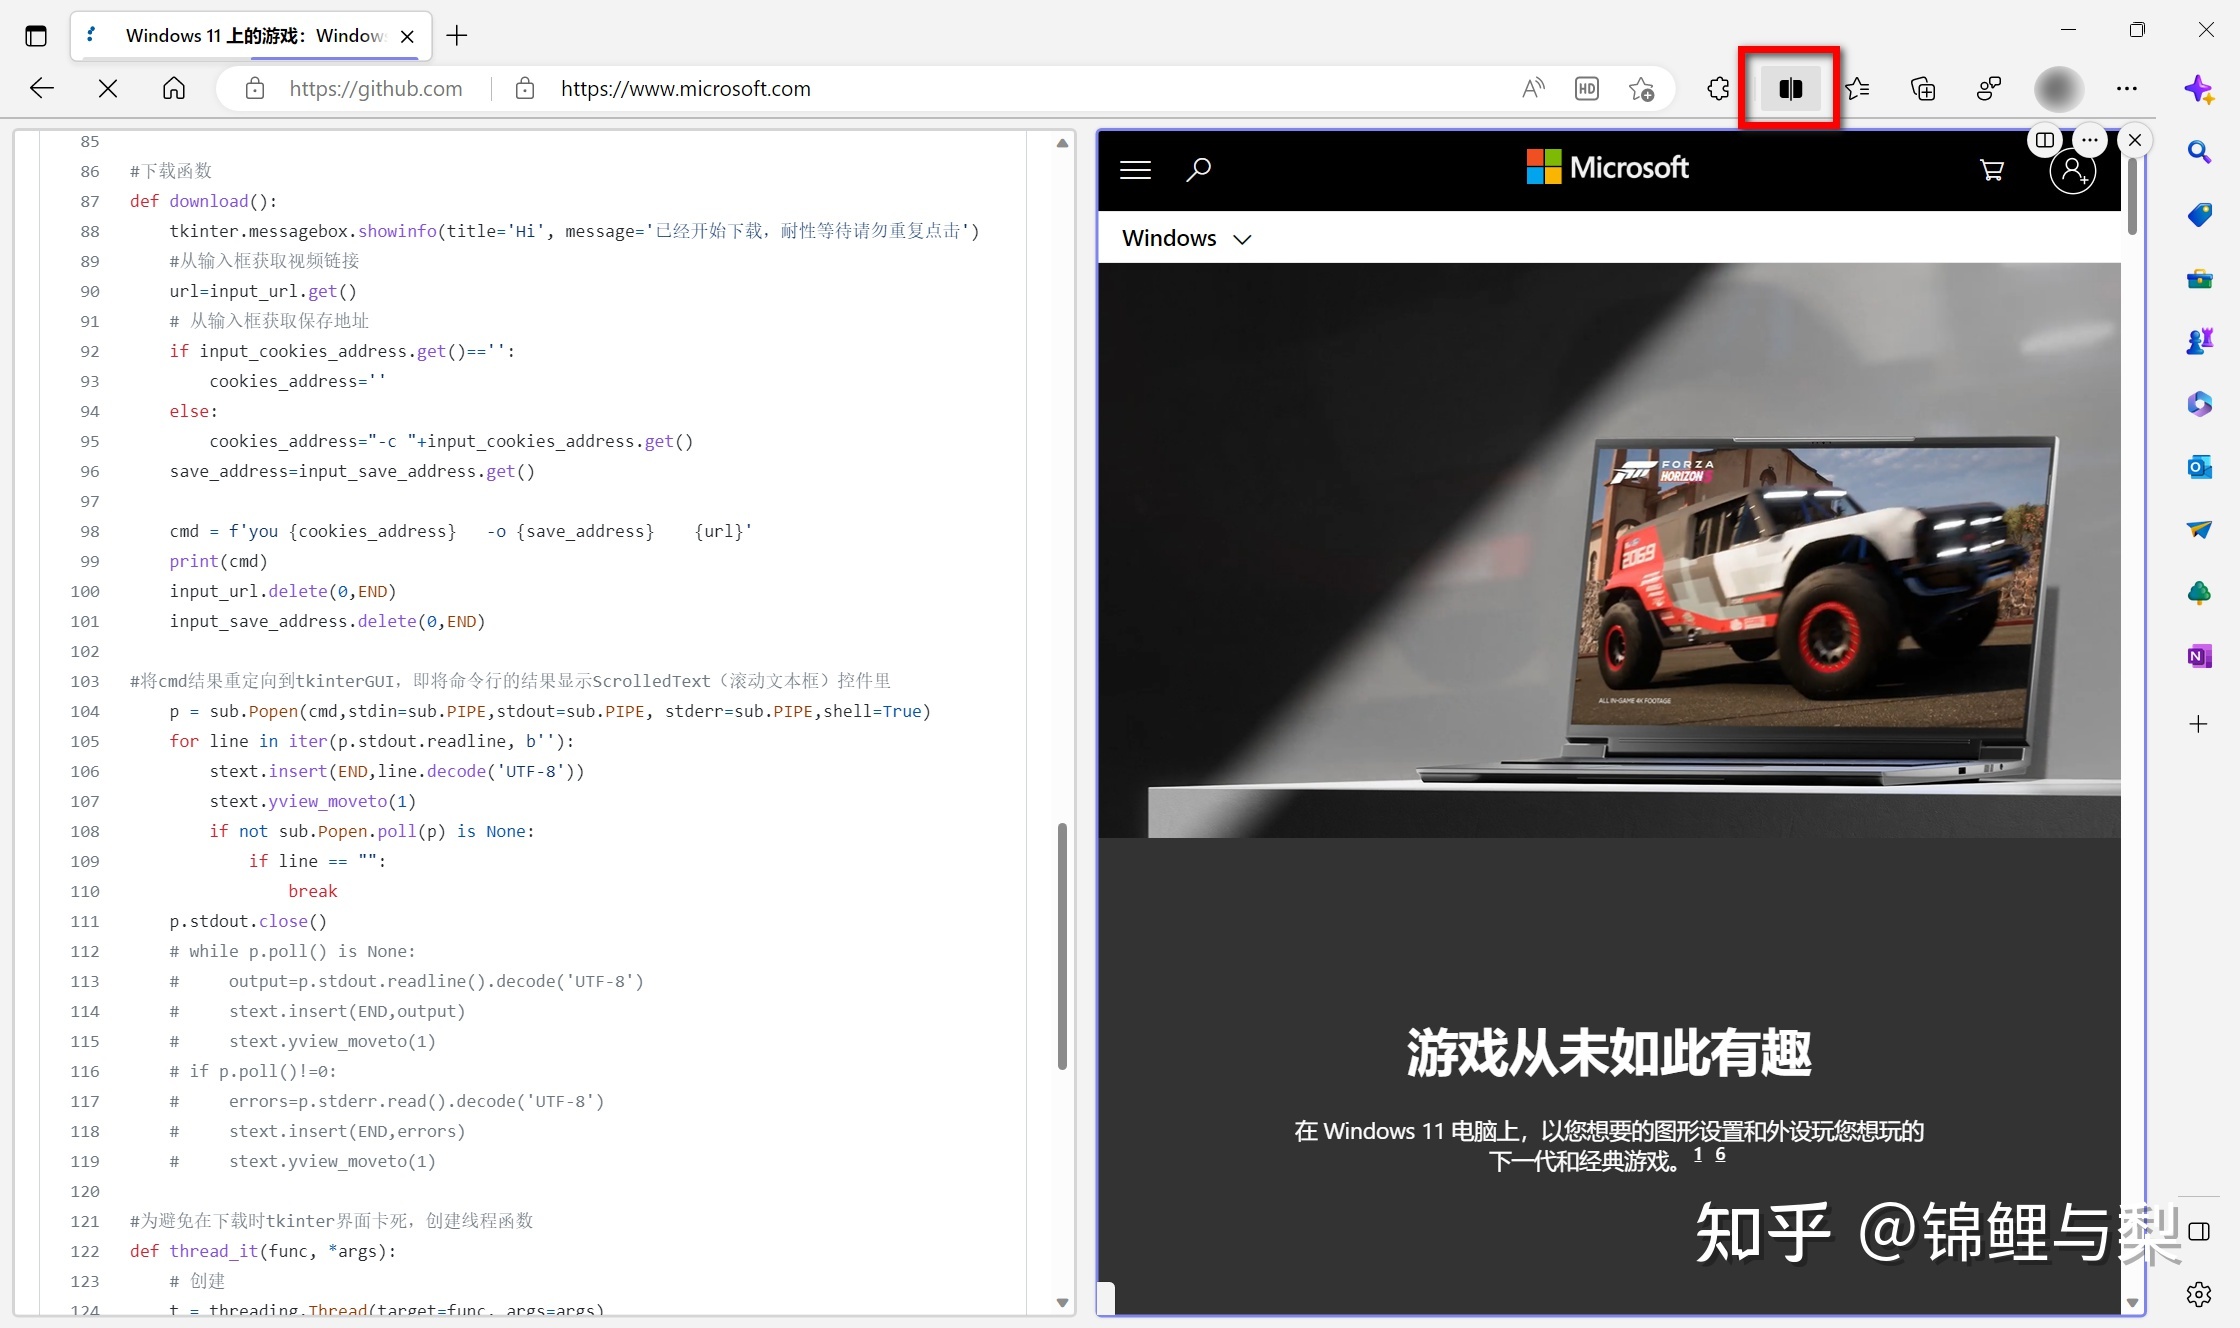Click footnote link 1
Viewport: 2240px width, 1328px height.
coord(1698,1154)
